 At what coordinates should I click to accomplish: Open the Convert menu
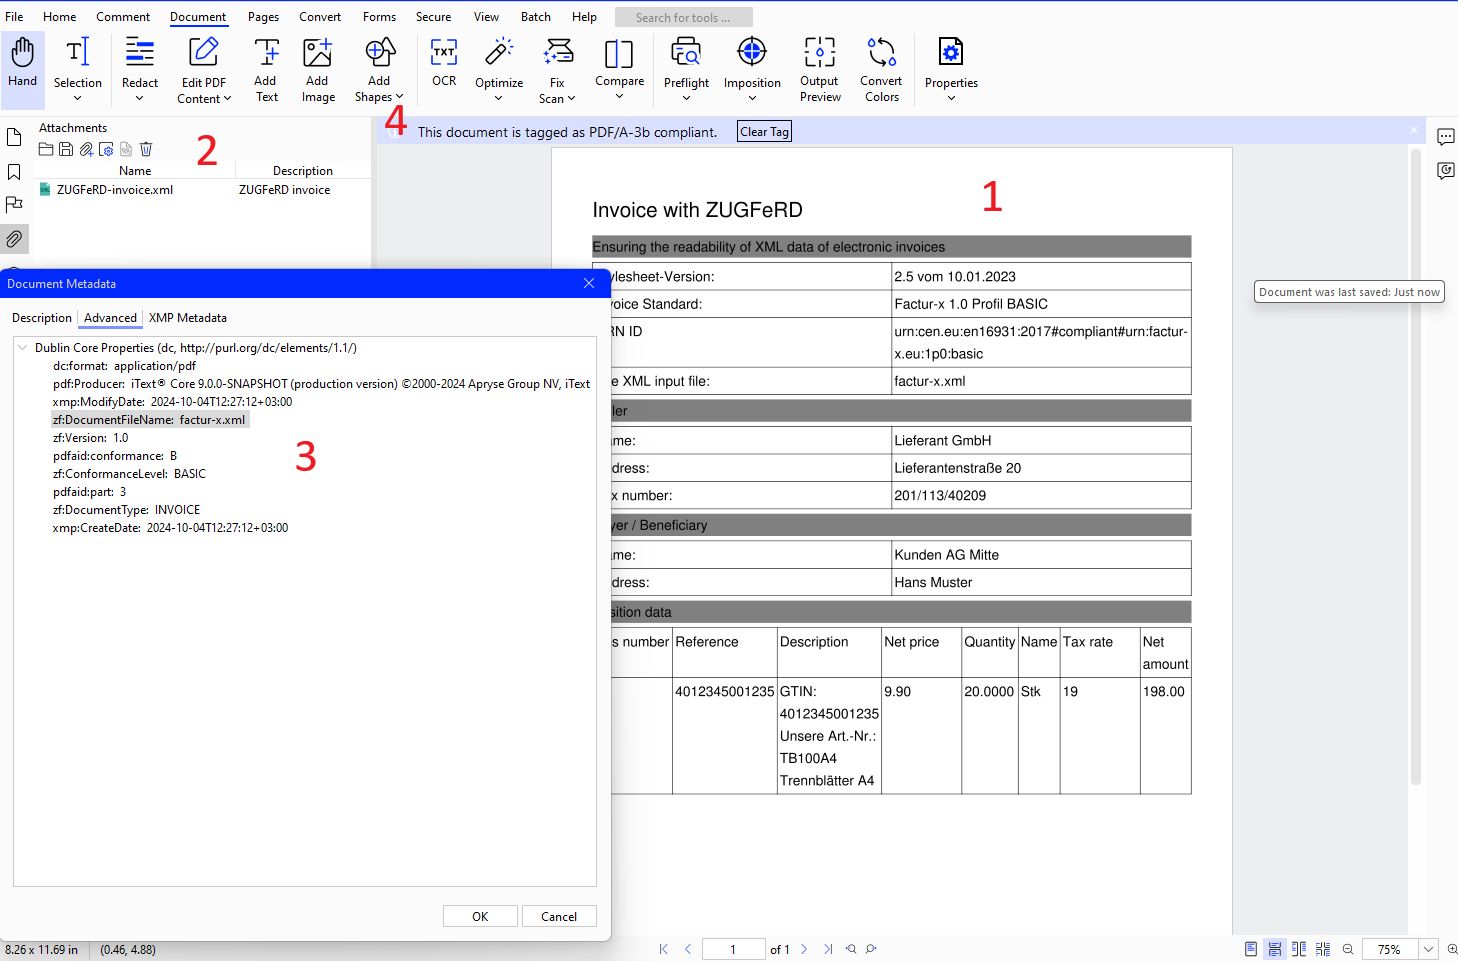pos(320,17)
